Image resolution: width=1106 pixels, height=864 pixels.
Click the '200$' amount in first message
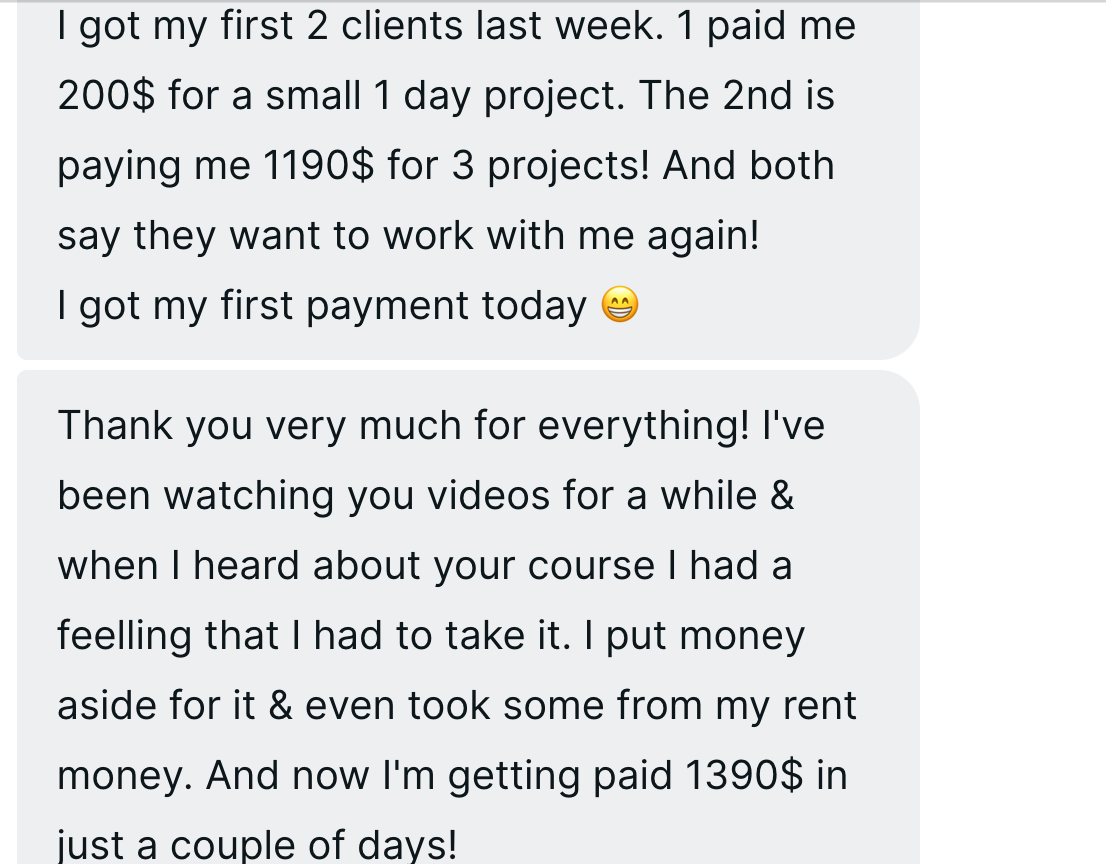click(106, 96)
